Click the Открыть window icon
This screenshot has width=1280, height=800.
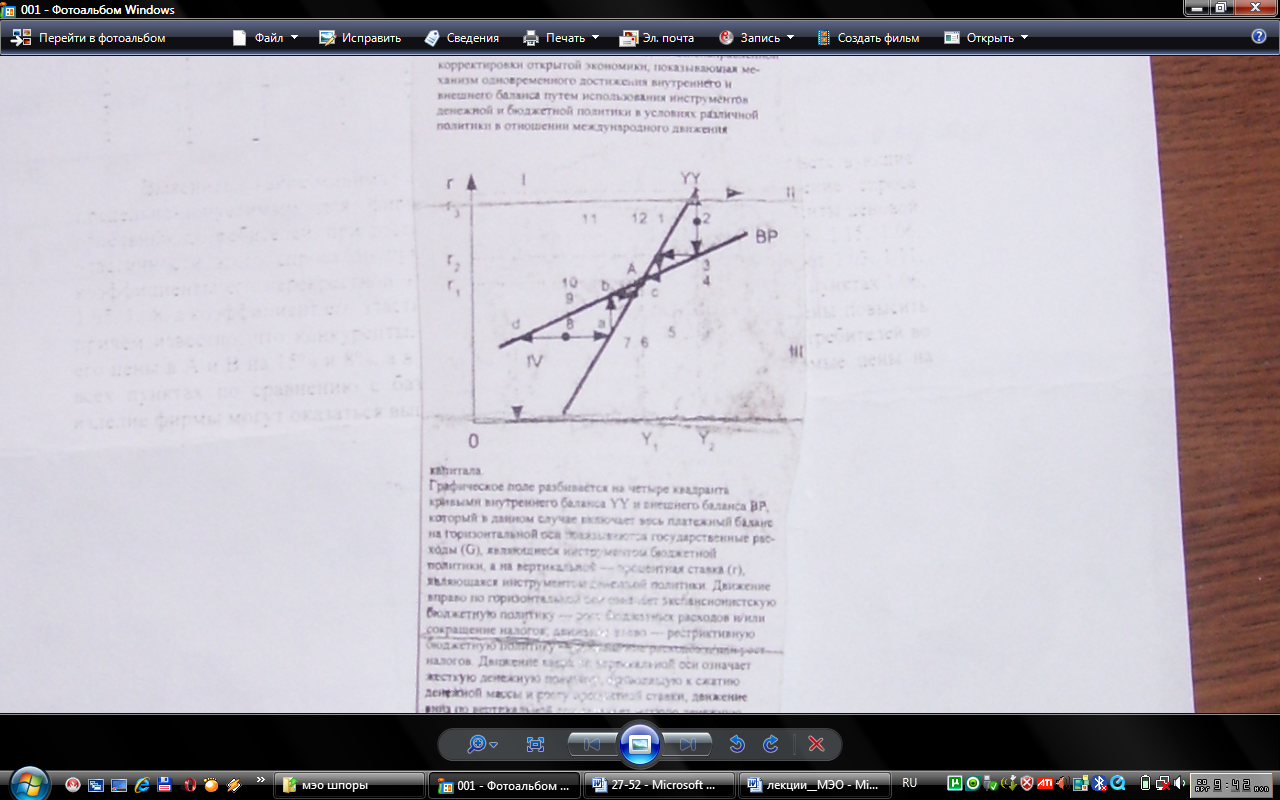pos(952,38)
